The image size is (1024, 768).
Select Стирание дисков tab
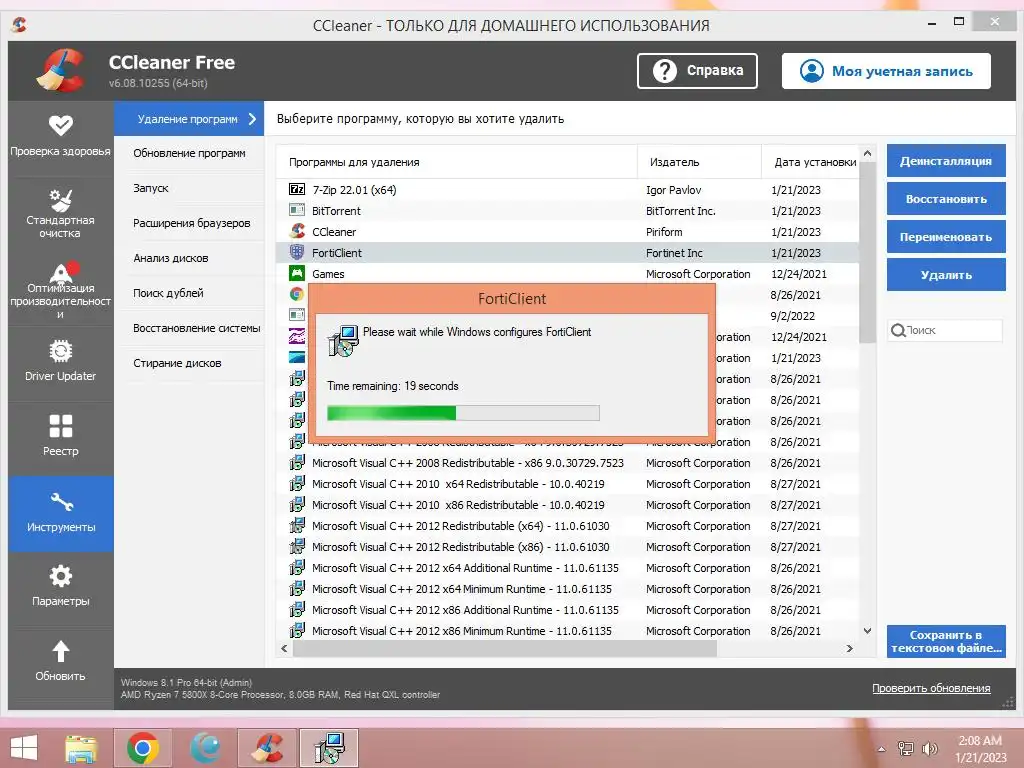tap(189, 362)
